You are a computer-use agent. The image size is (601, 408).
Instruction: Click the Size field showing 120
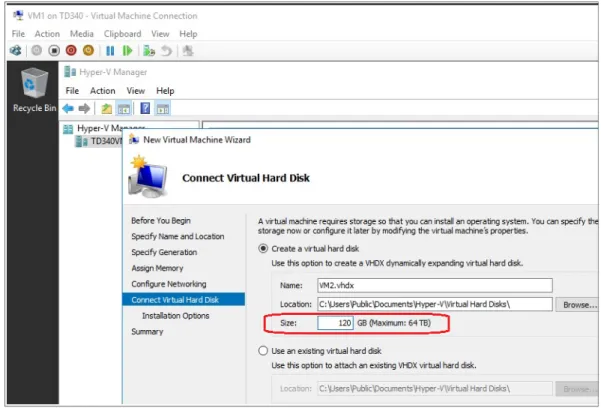pos(335,323)
